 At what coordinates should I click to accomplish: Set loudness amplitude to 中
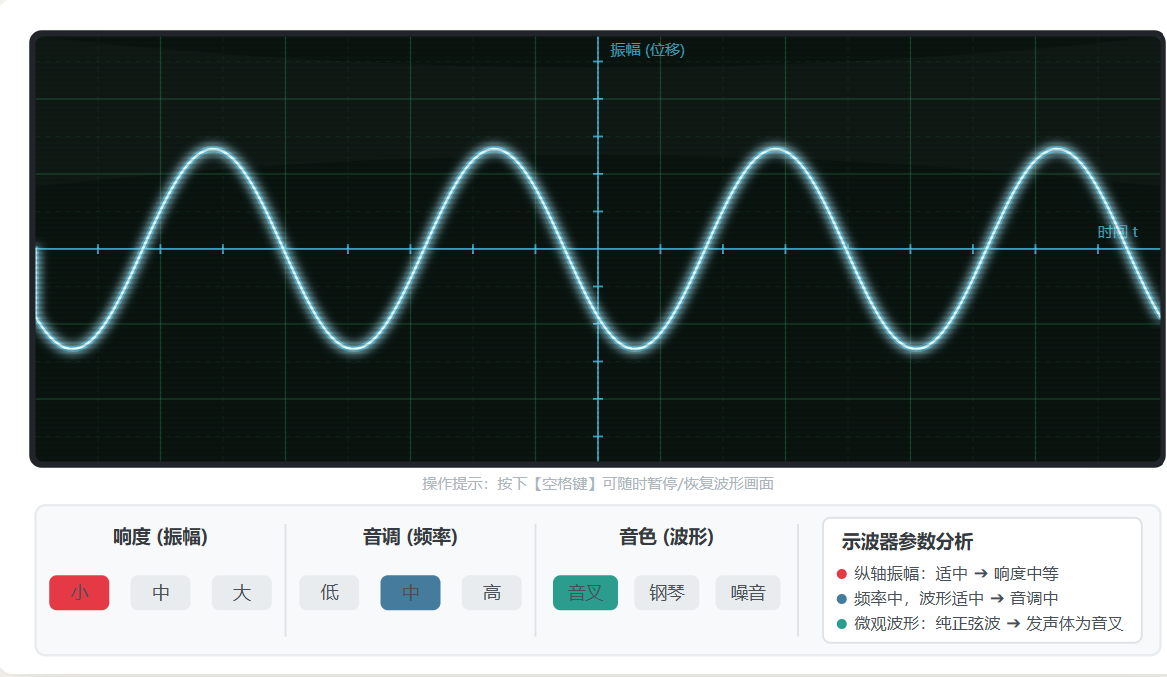[x=160, y=593]
